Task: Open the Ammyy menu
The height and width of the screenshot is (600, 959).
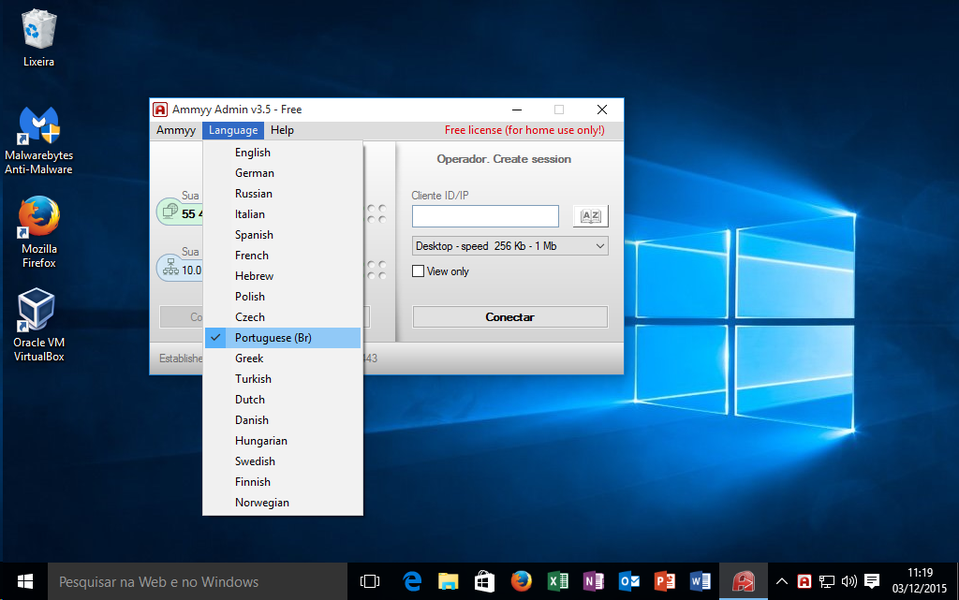Action: pos(176,130)
